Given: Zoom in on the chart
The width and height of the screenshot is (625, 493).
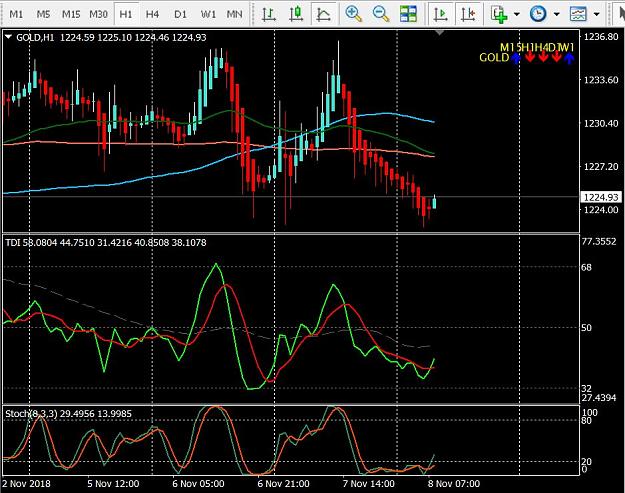Looking at the screenshot, I should pos(354,14).
